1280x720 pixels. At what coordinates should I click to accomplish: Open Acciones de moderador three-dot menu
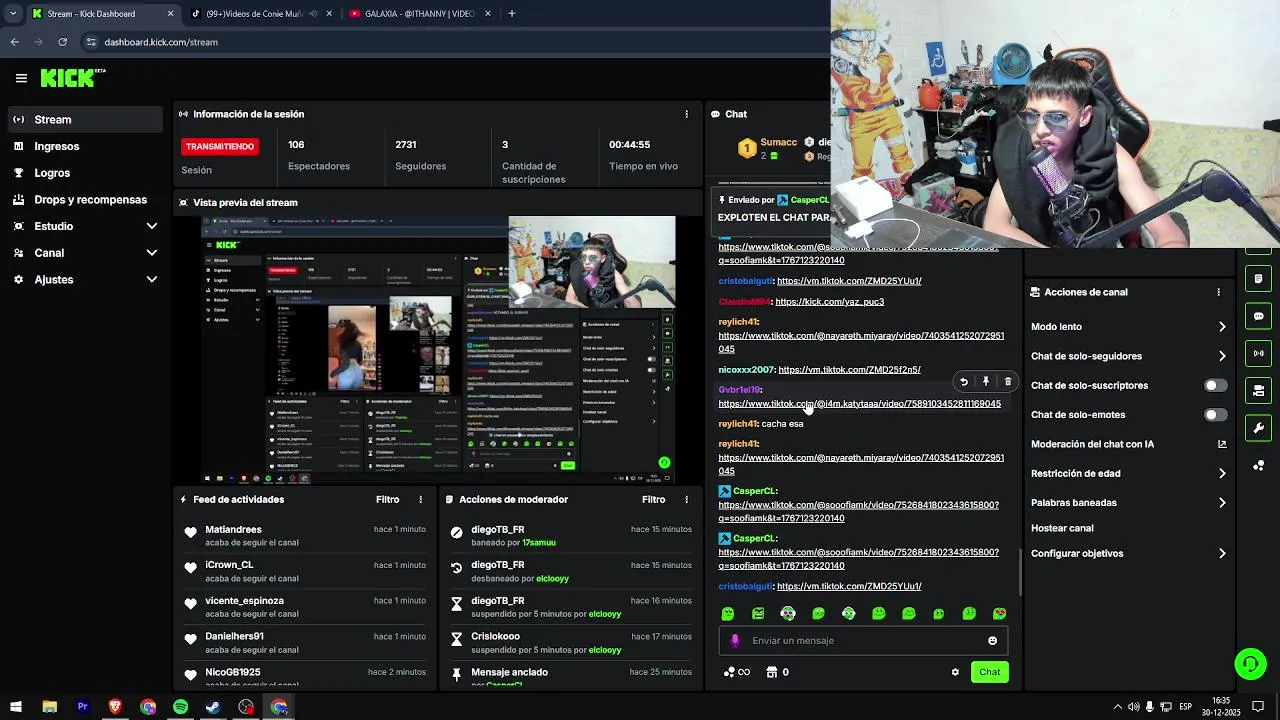click(686, 499)
